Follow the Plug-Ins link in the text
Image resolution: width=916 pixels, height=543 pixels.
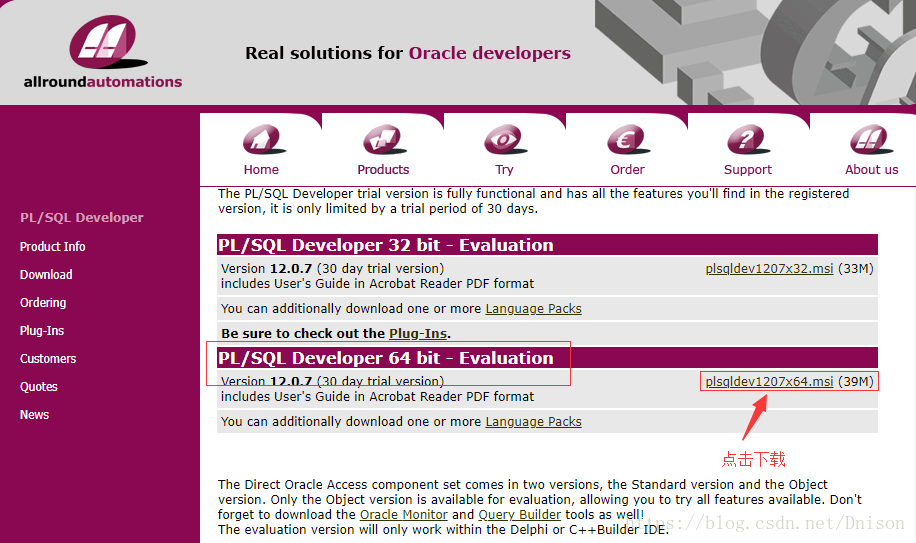pos(418,333)
